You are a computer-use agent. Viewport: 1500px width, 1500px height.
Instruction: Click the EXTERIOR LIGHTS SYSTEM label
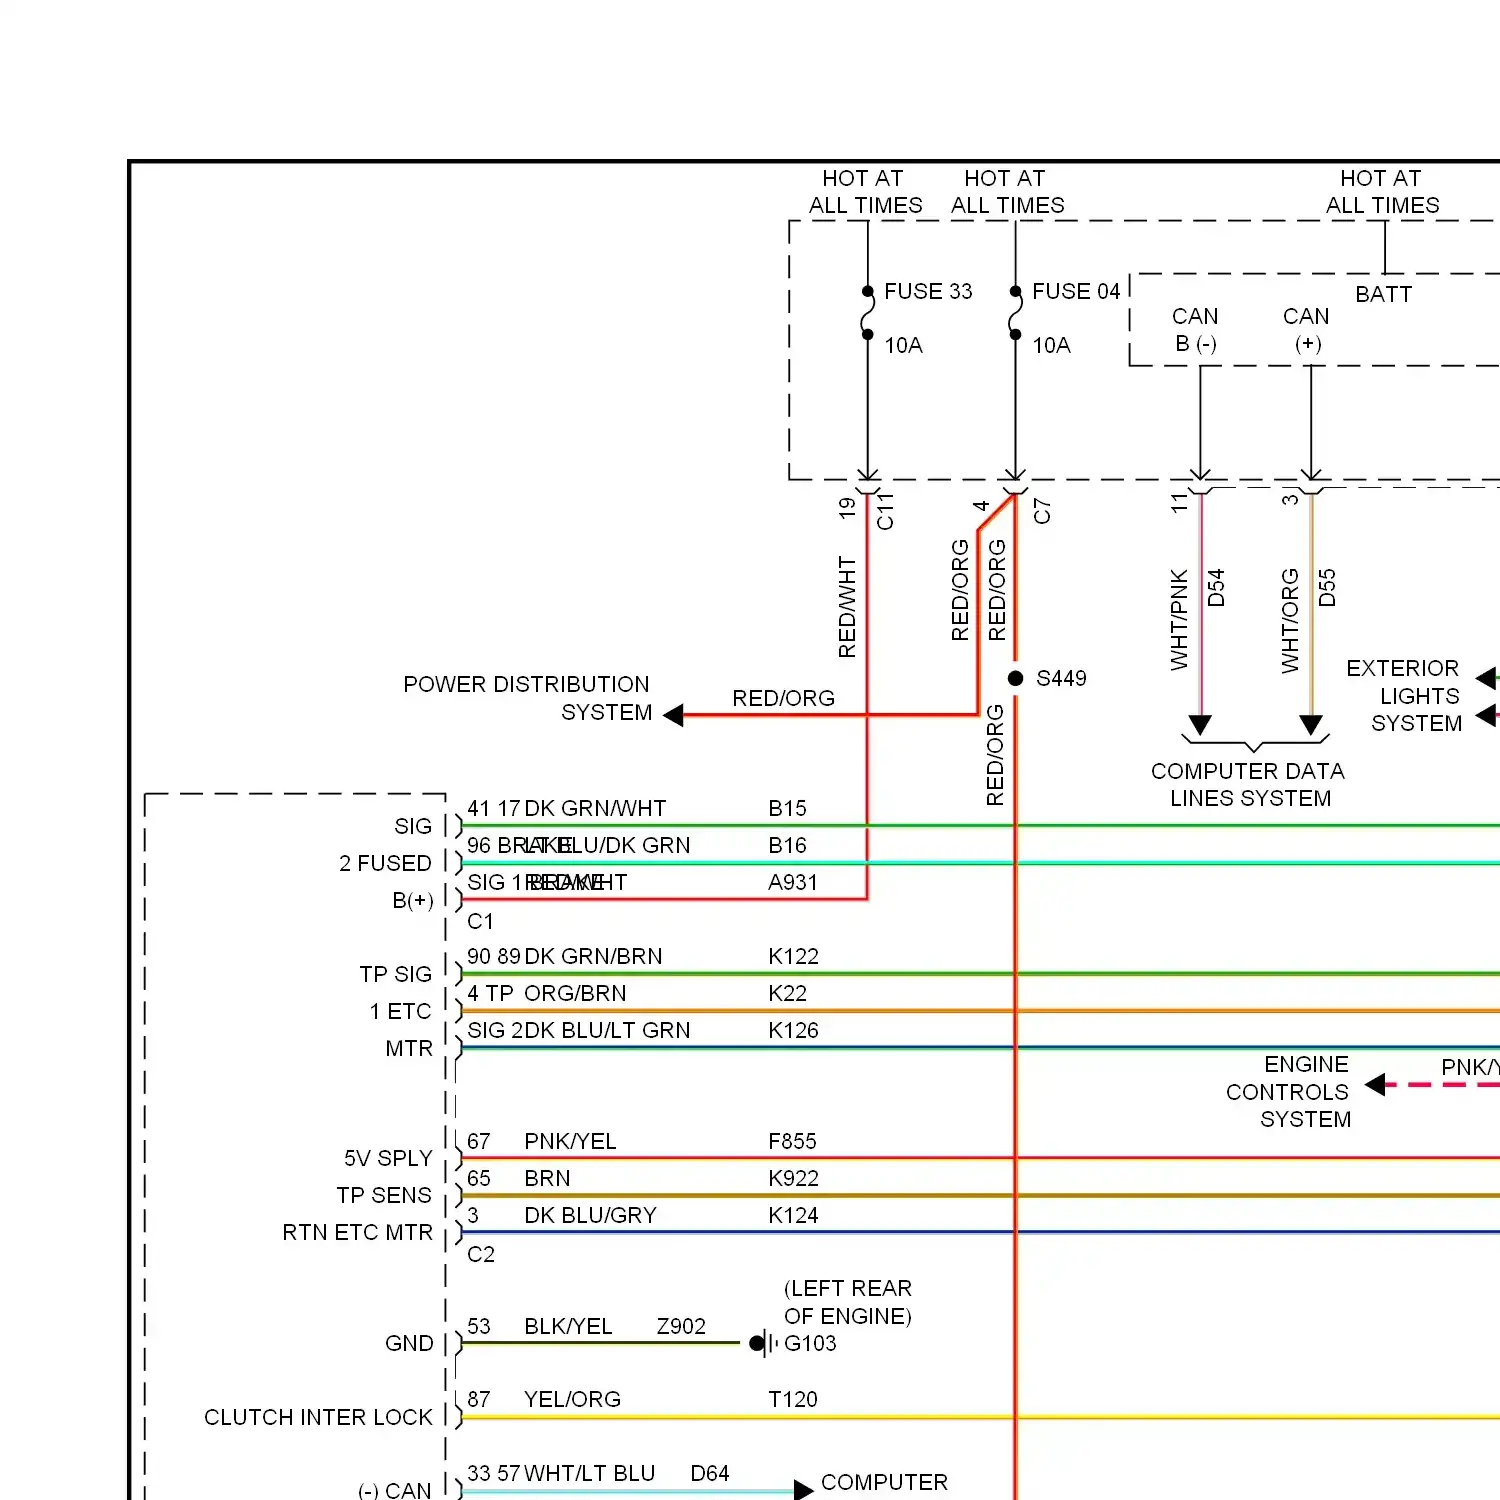(x=1403, y=695)
